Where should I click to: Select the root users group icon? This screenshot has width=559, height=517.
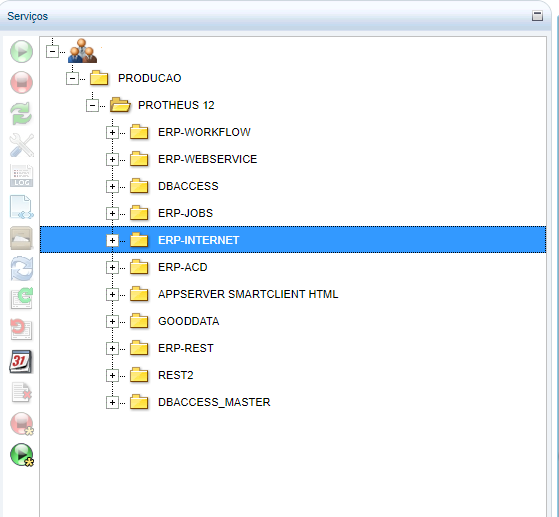tap(82, 51)
